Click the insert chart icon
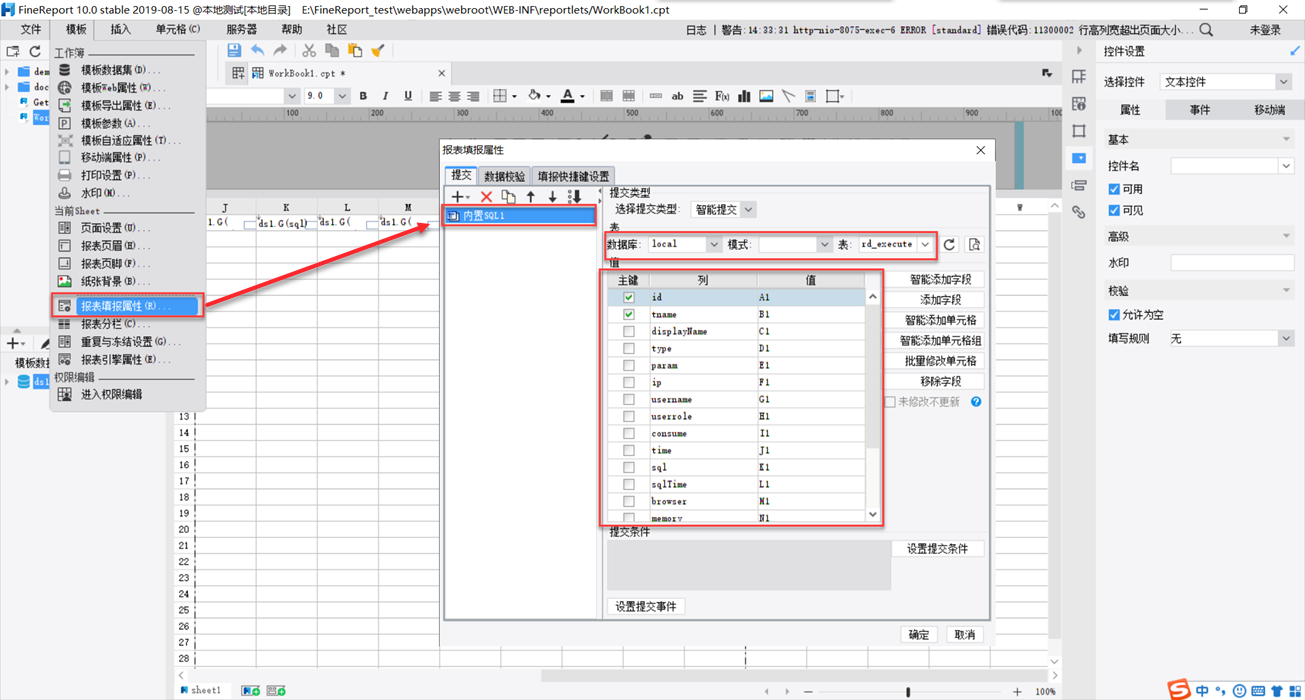 click(744, 96)
